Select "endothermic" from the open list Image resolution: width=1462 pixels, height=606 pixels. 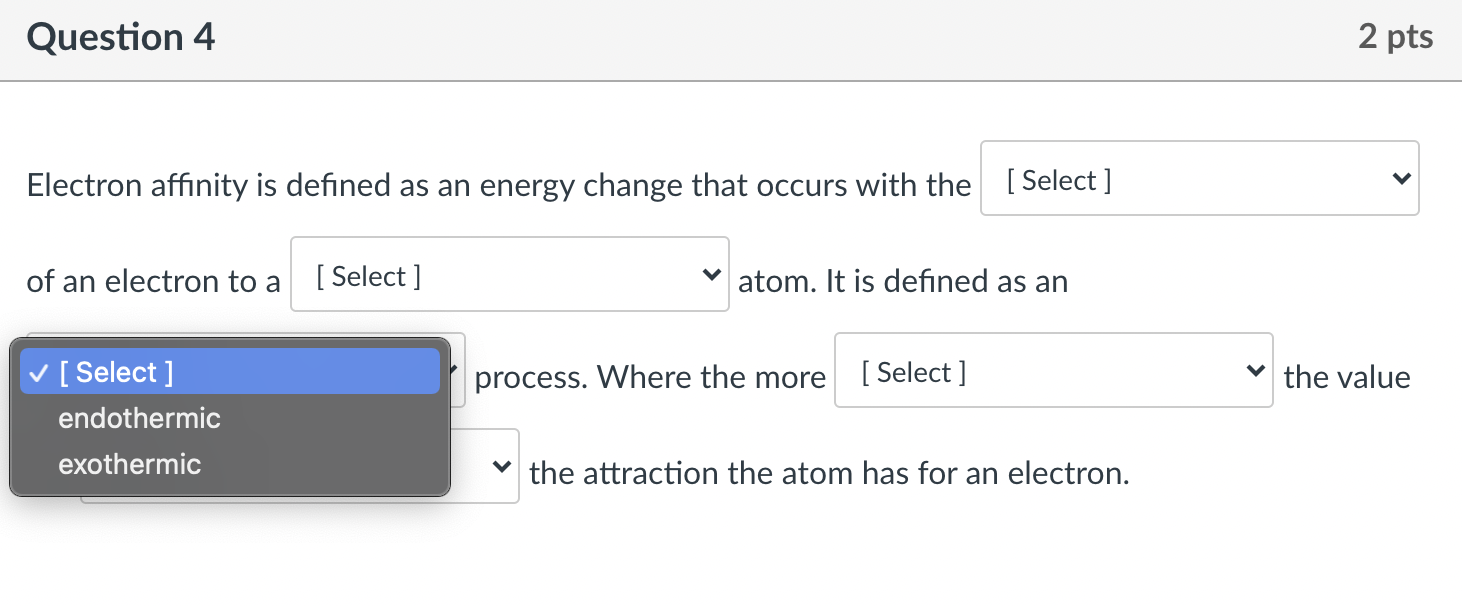[x=139, y=418]
